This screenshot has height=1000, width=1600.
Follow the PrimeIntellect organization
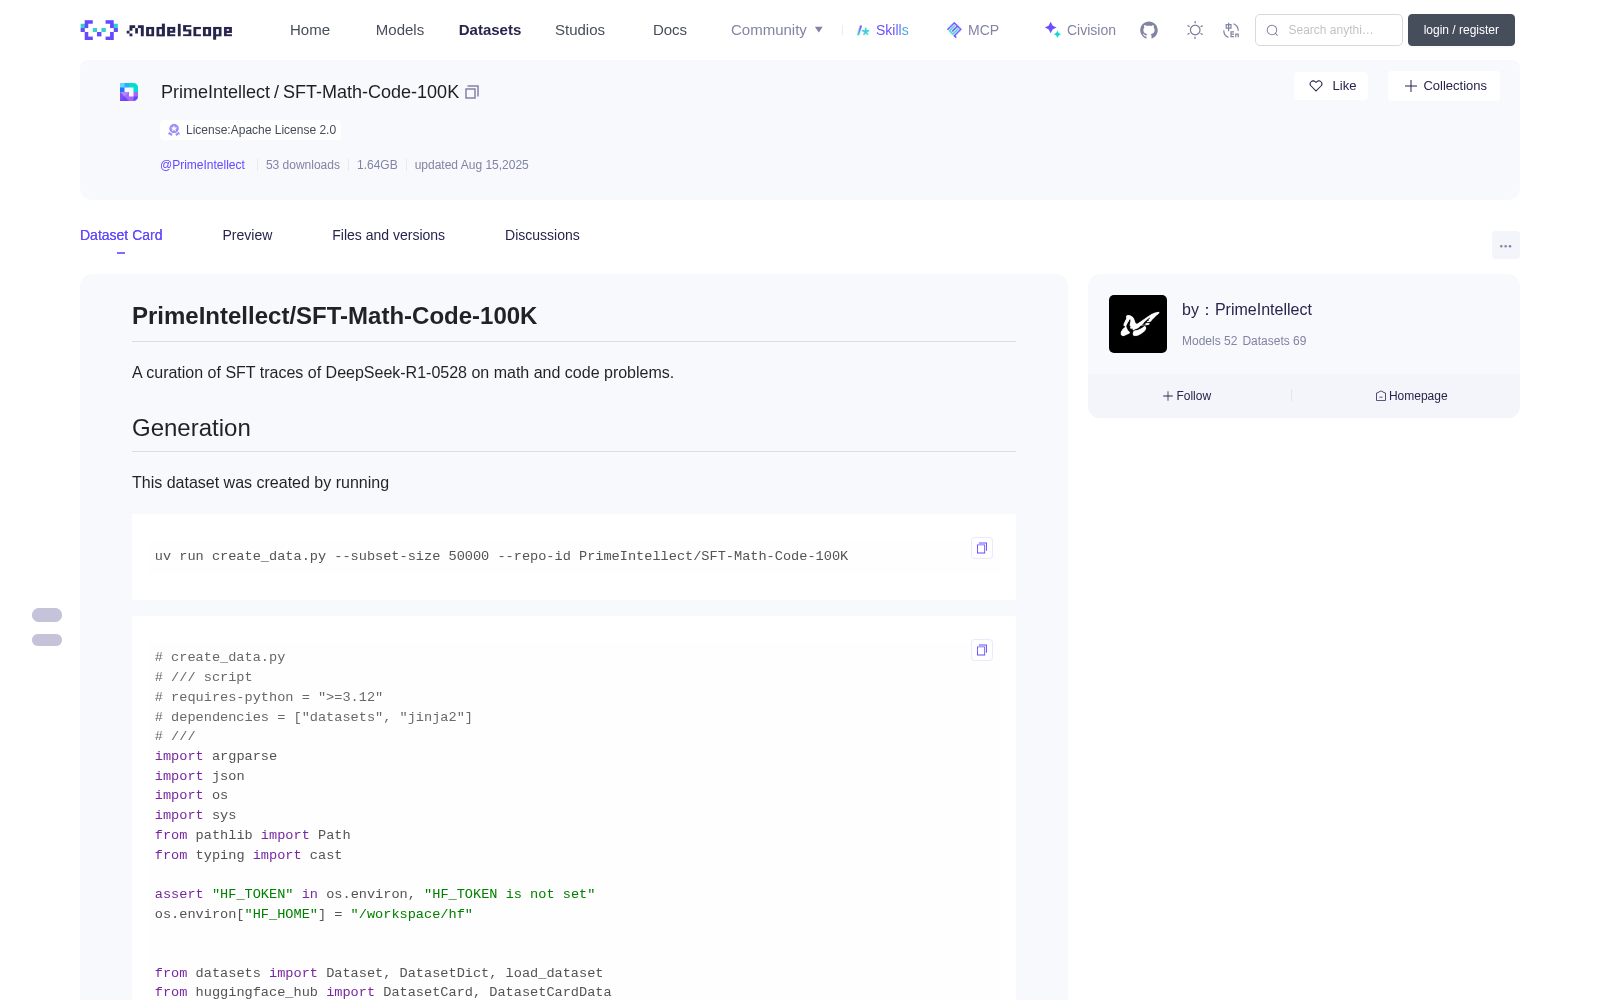tap(1187, 396)
